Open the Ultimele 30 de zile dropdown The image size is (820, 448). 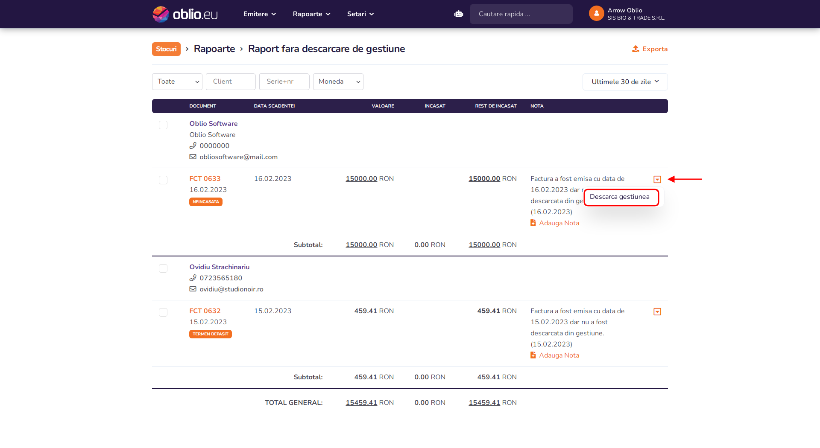pyautogui.click(x=625, y=82)
